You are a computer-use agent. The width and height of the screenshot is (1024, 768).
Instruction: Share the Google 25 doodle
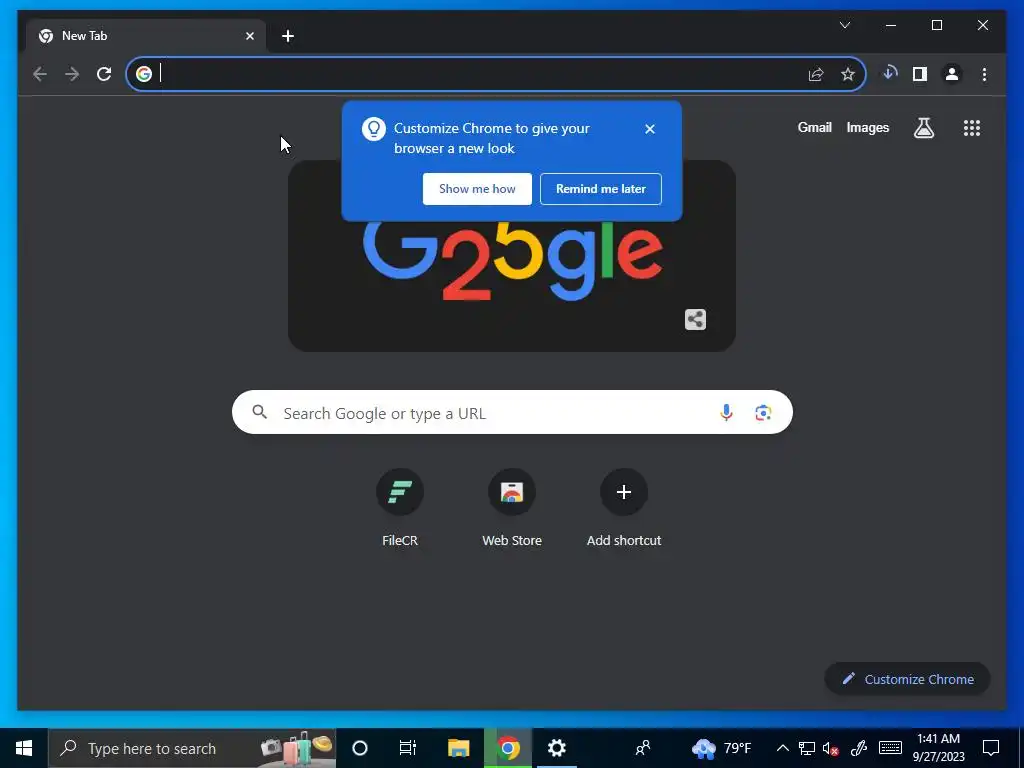point(696,319)
